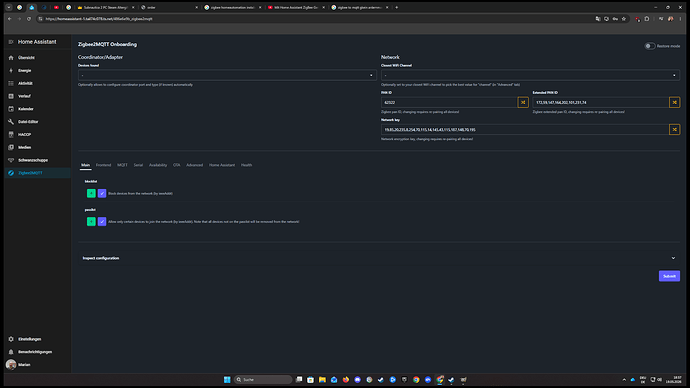Open the Energie sidebar item
Screen dimensions: 690x388
pos(37,70)
